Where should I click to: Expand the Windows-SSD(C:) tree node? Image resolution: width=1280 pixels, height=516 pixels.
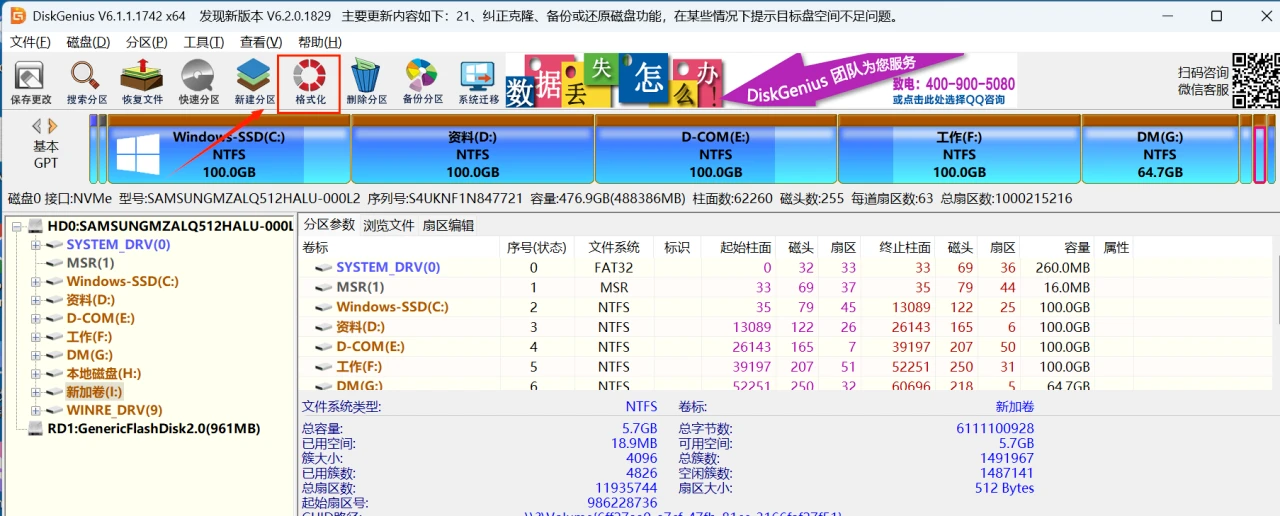point(36,282)
